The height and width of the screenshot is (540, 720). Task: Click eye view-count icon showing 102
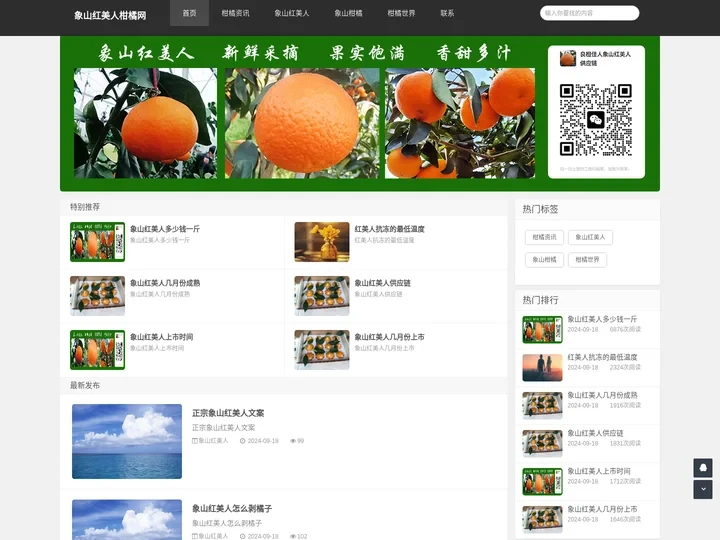point(292,536)
